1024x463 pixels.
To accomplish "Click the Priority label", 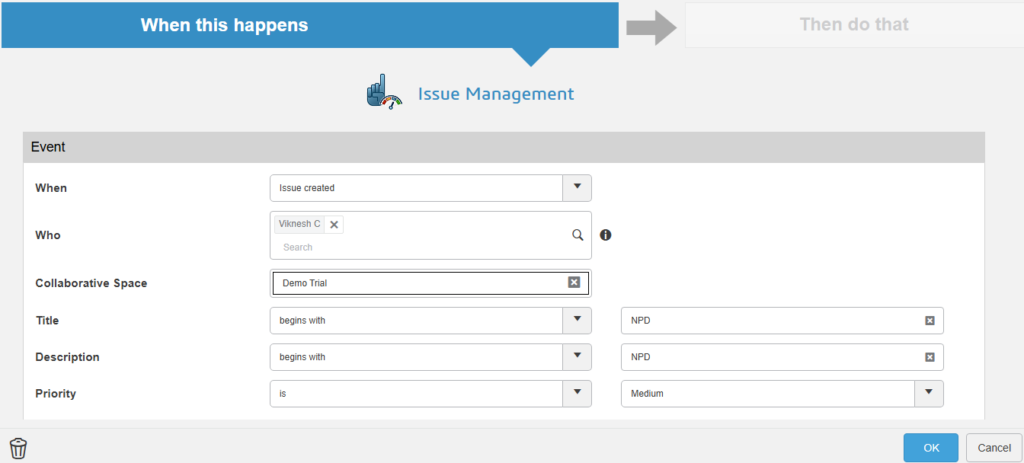I will 56,394.
